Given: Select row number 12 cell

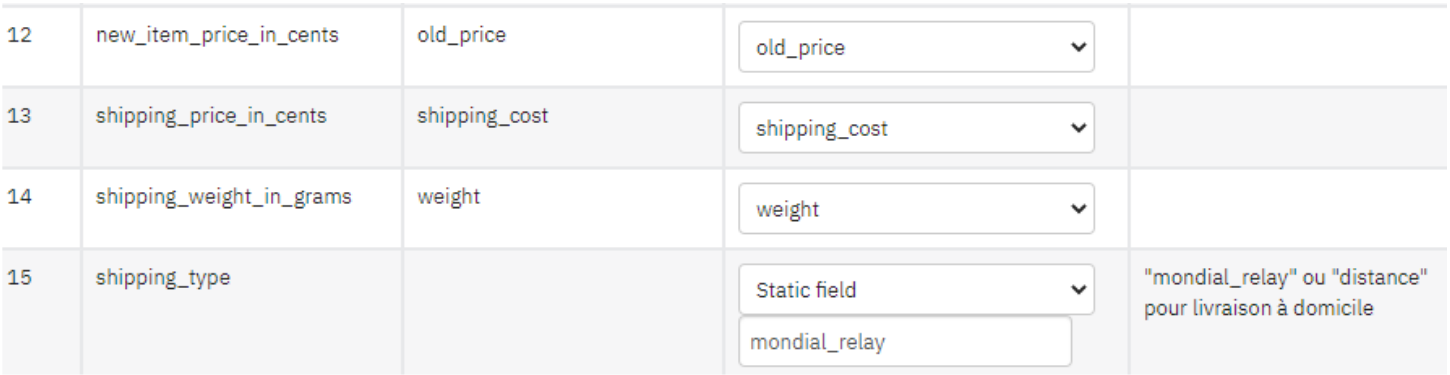Looking at the screenshot, I should click(x=42, y=48).
